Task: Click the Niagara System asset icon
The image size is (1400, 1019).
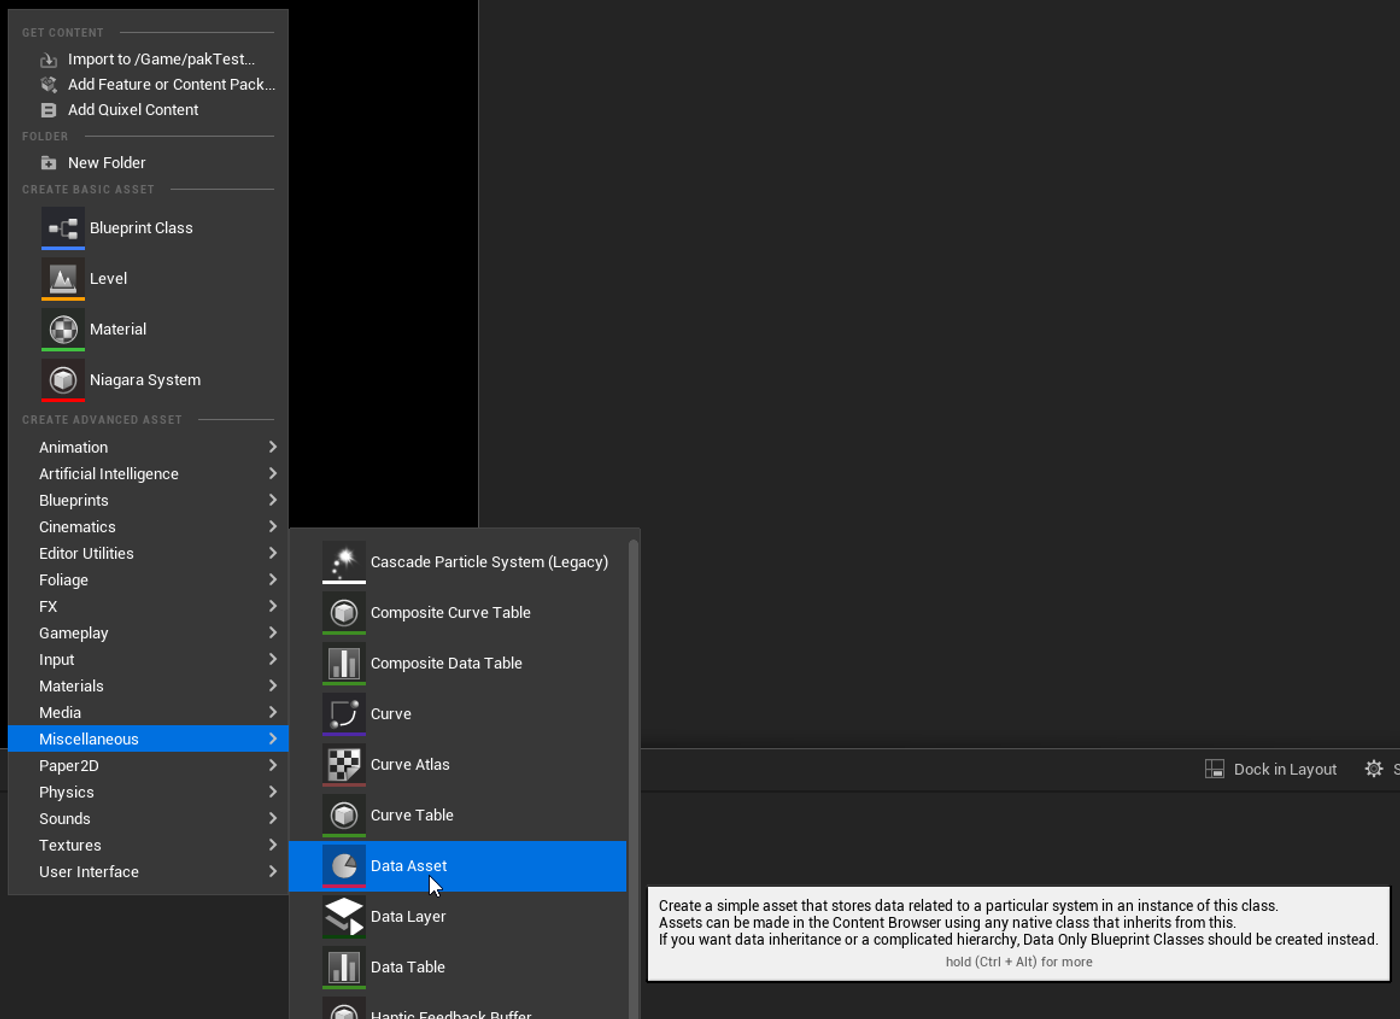Action: pos(63,380)
